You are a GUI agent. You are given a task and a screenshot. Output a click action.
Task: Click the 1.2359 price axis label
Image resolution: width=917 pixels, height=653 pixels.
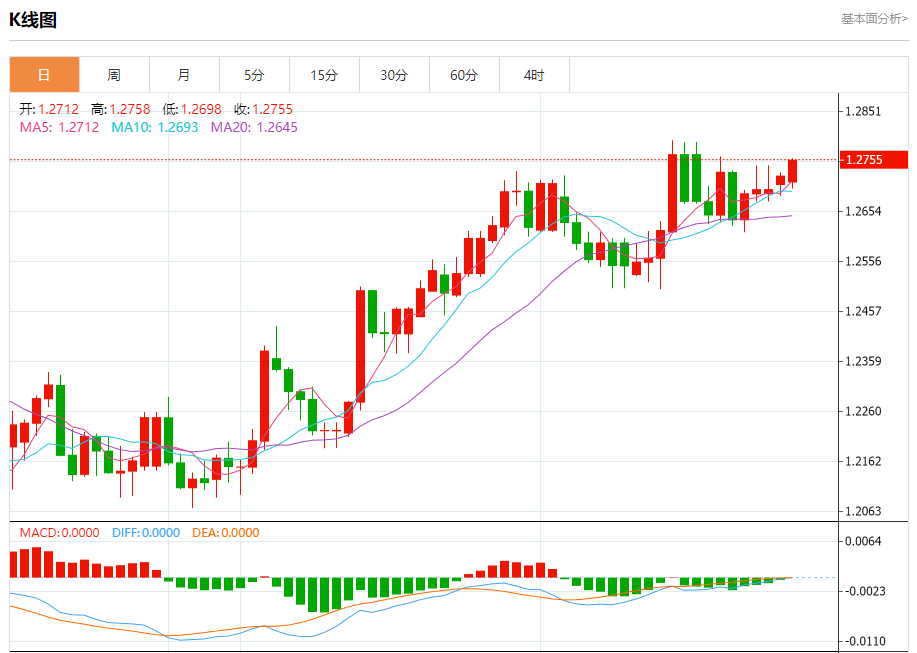click(863, 361)
